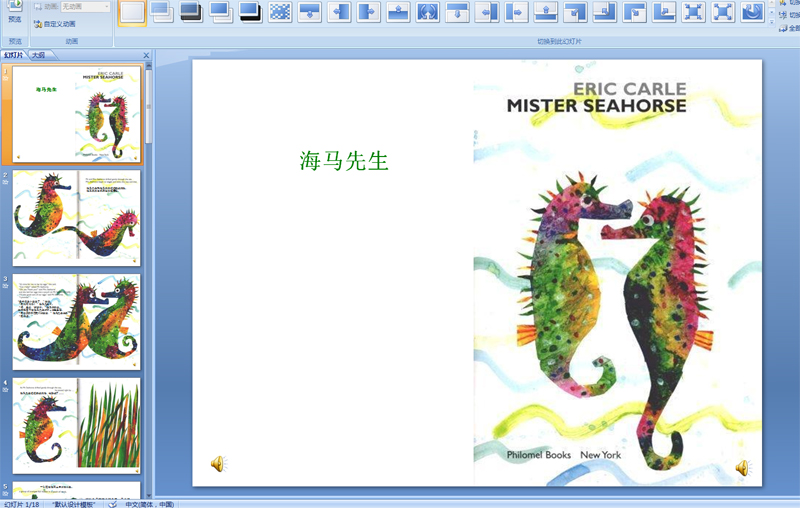Select slide 5 thumbnail in pane
800x508 pixels.
point(77,490)
